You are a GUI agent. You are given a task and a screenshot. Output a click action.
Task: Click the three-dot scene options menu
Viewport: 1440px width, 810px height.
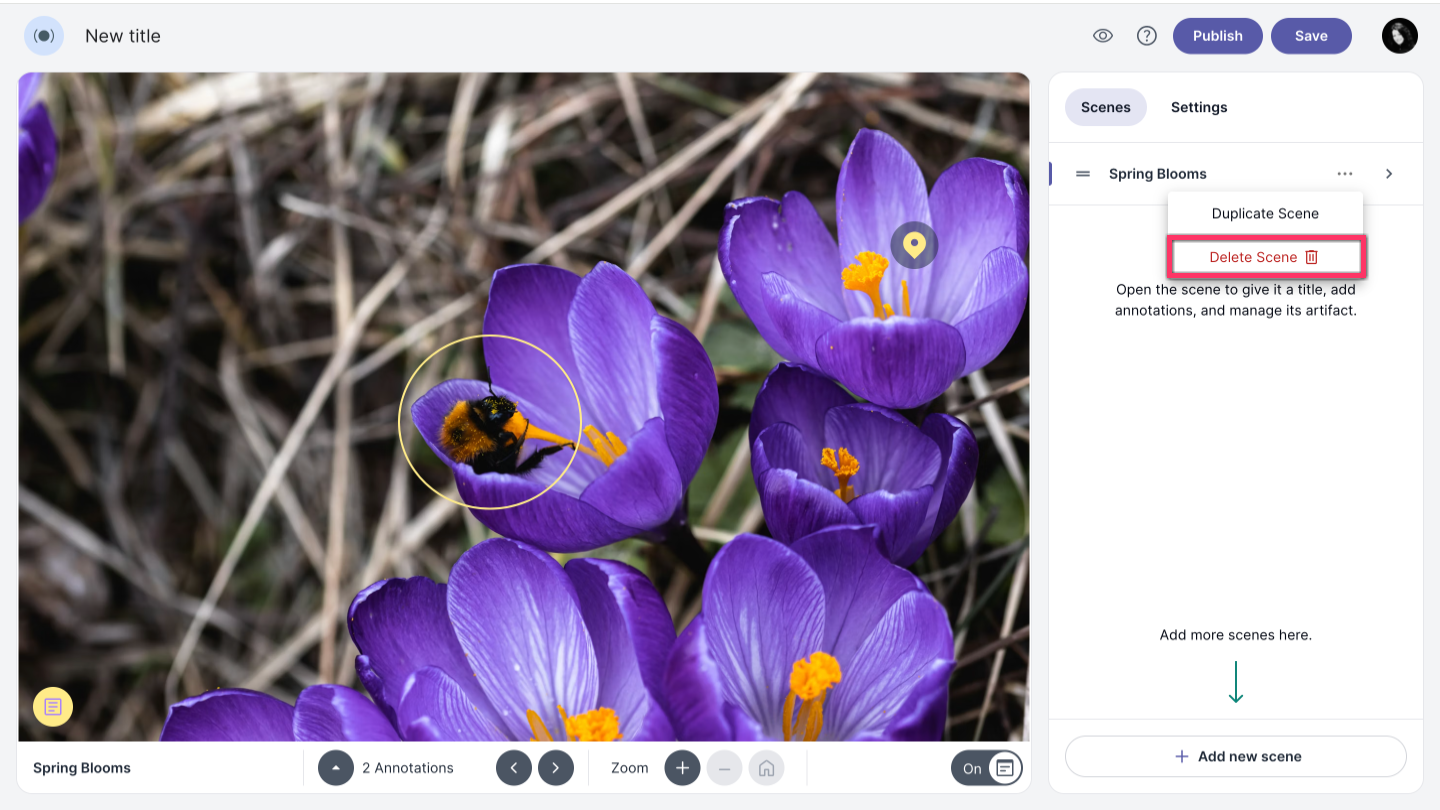click(x=1345, y=174)
